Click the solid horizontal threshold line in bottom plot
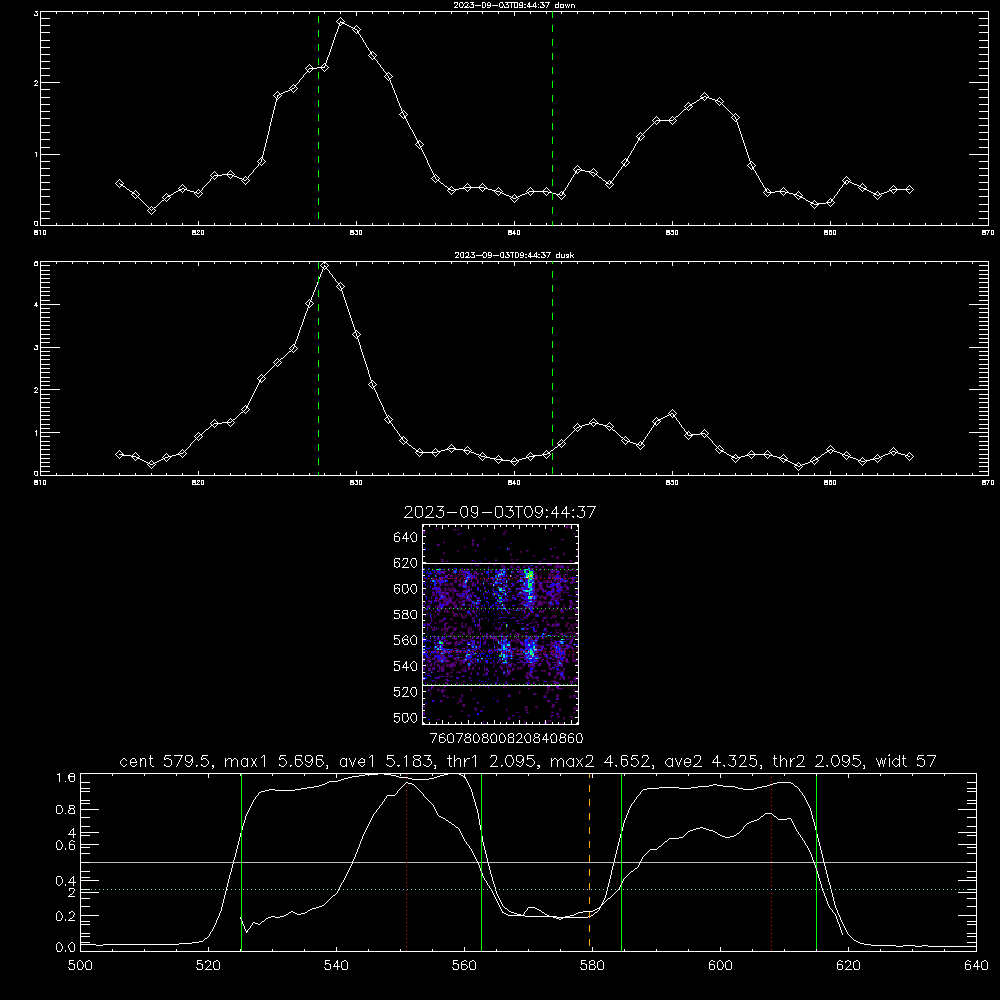The width and height of the screenshot is (1000, 1000). [x=528, y=862]
